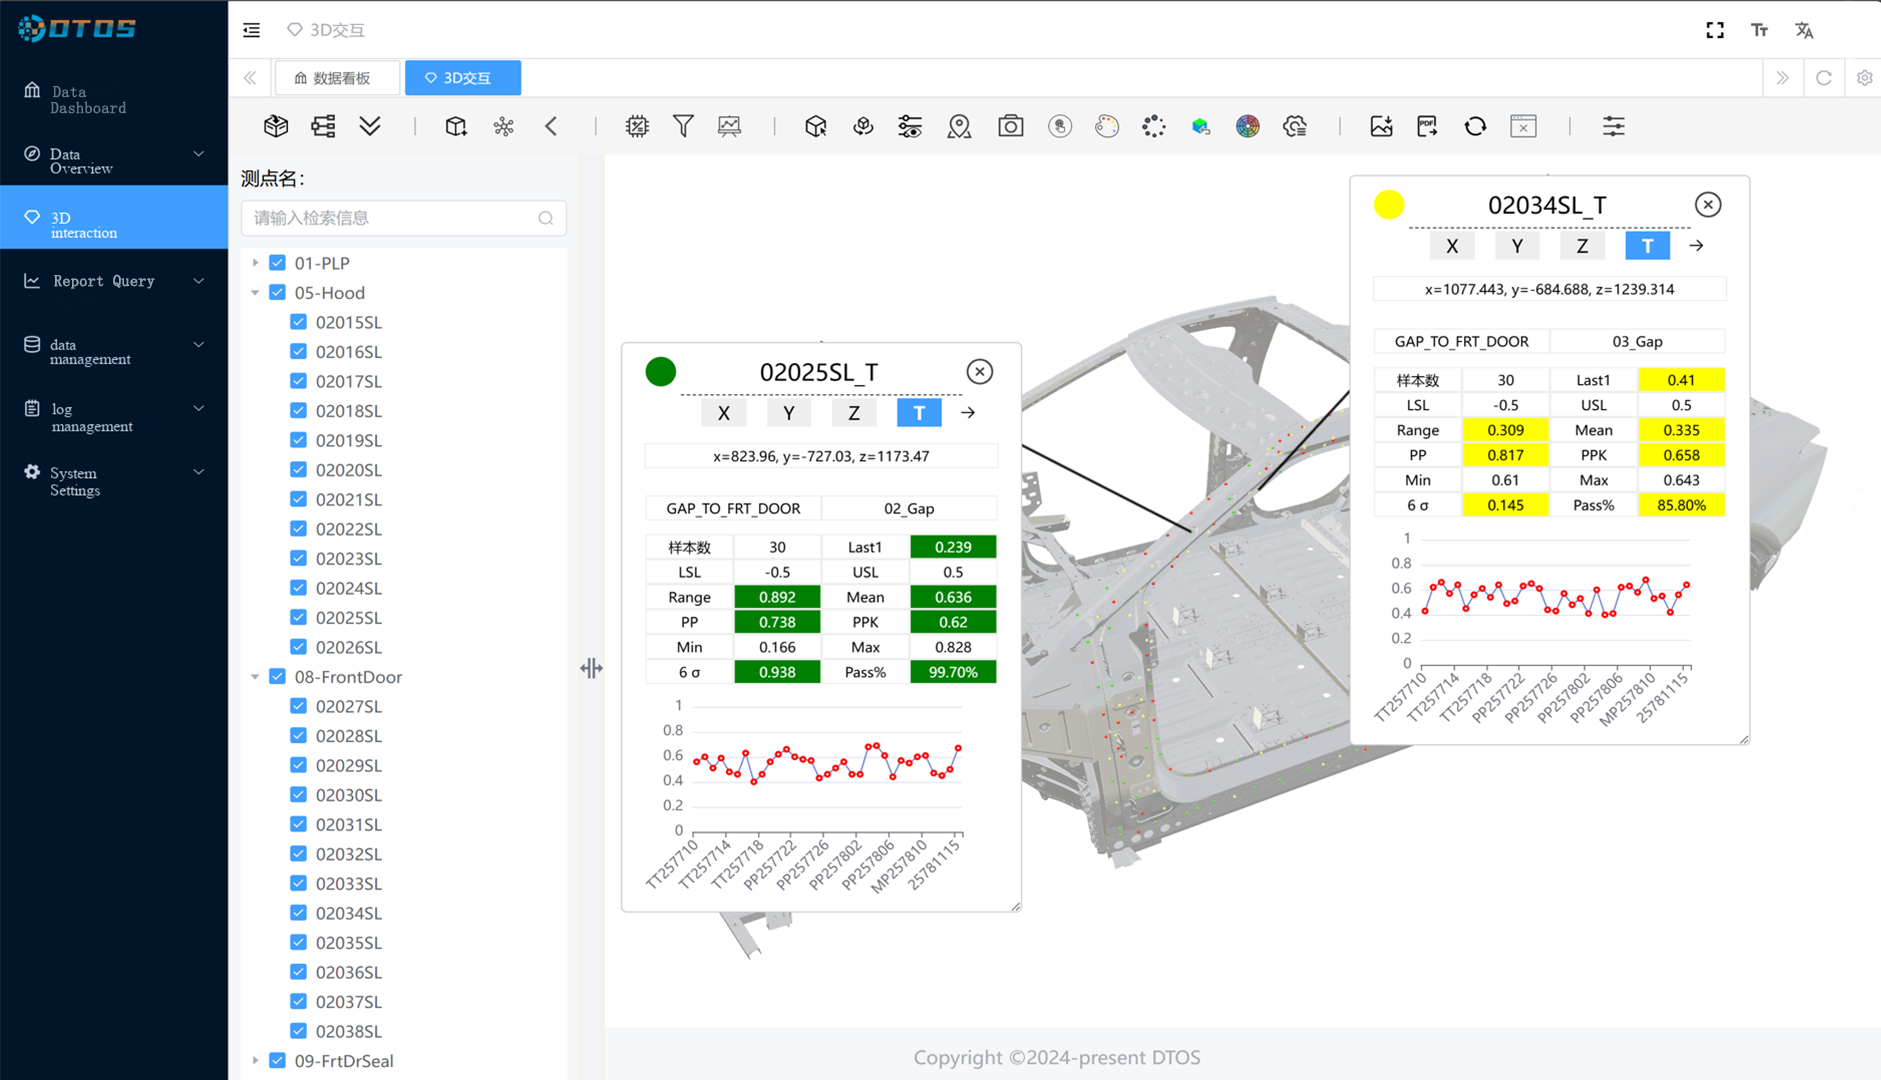
Task: Click the location pin marker icon
Action: (x=959, y=126)
